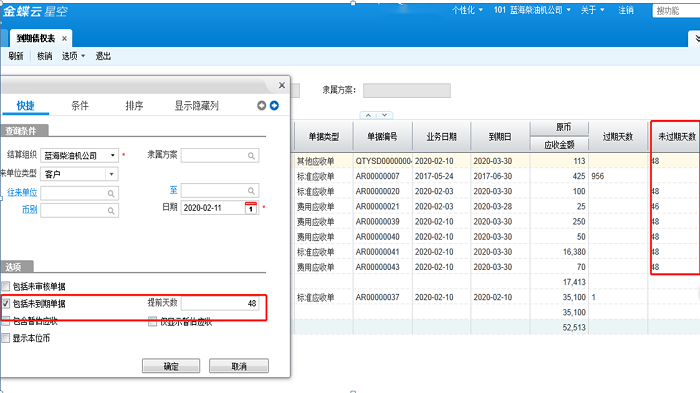Open 关于 menu
Image resolution: width=700 pixels, height=393 pixels.
pyautogui.click(x=592, y=10)
